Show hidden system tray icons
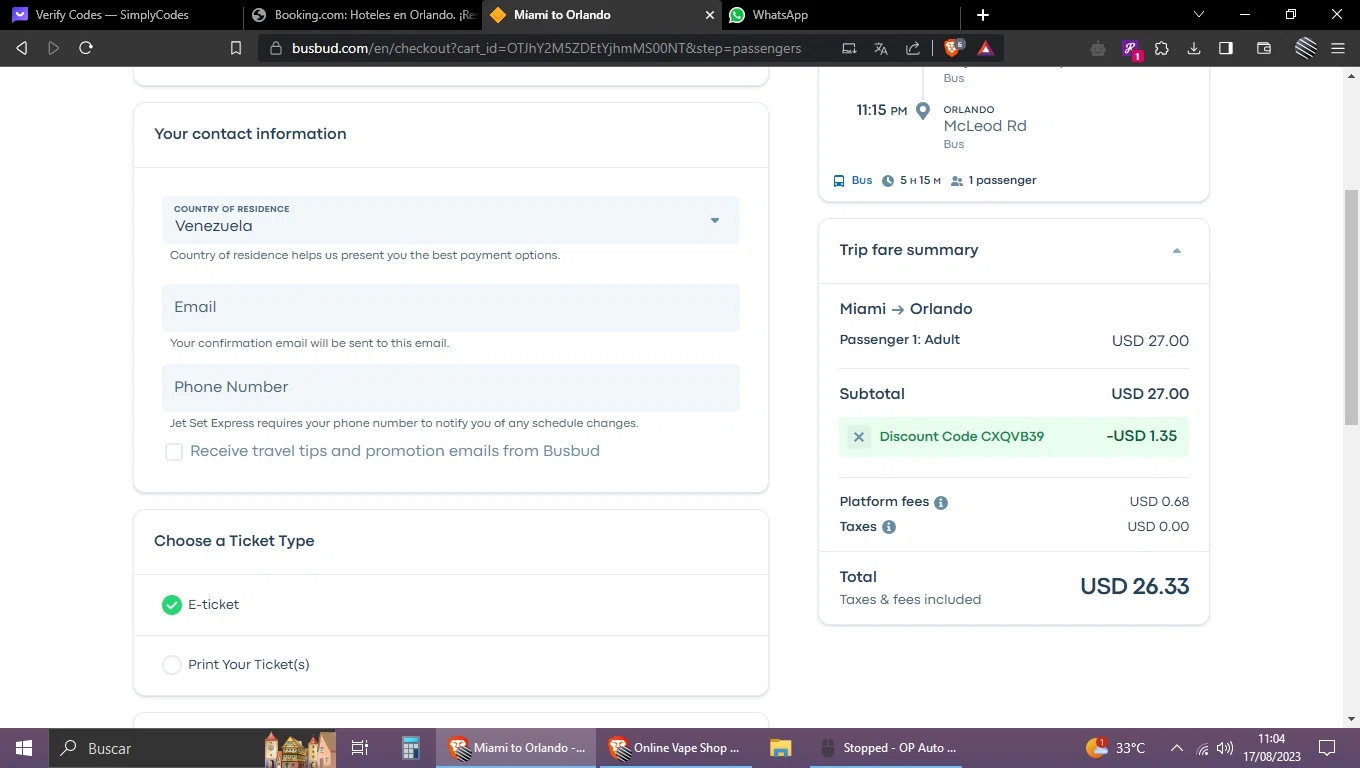 [x=1177, y=748]
